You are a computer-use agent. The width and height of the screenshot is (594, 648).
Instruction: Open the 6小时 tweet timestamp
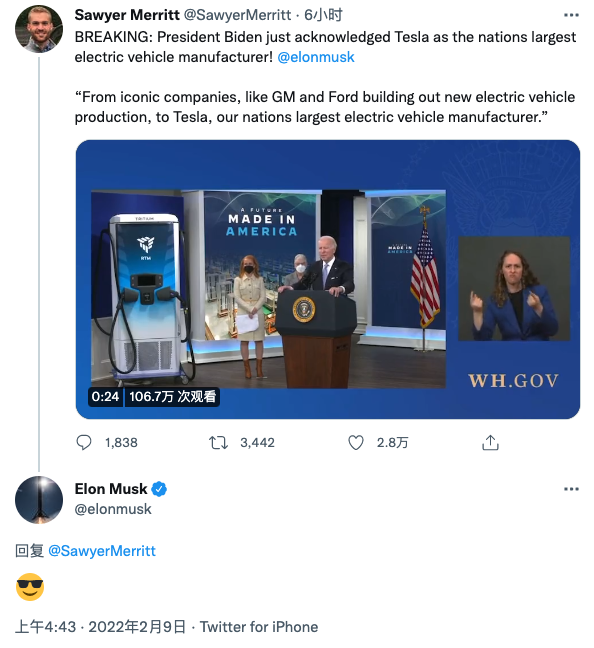click(x=323, y=15)
